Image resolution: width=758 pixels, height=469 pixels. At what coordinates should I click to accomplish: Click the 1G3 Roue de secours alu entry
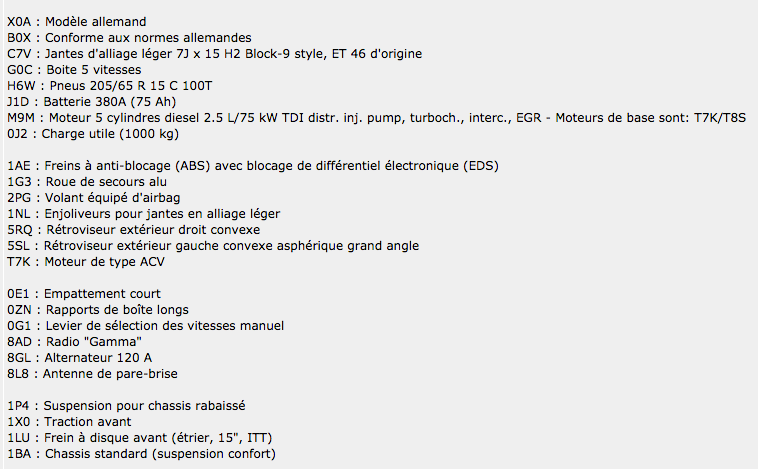click(x=87, y=181)
